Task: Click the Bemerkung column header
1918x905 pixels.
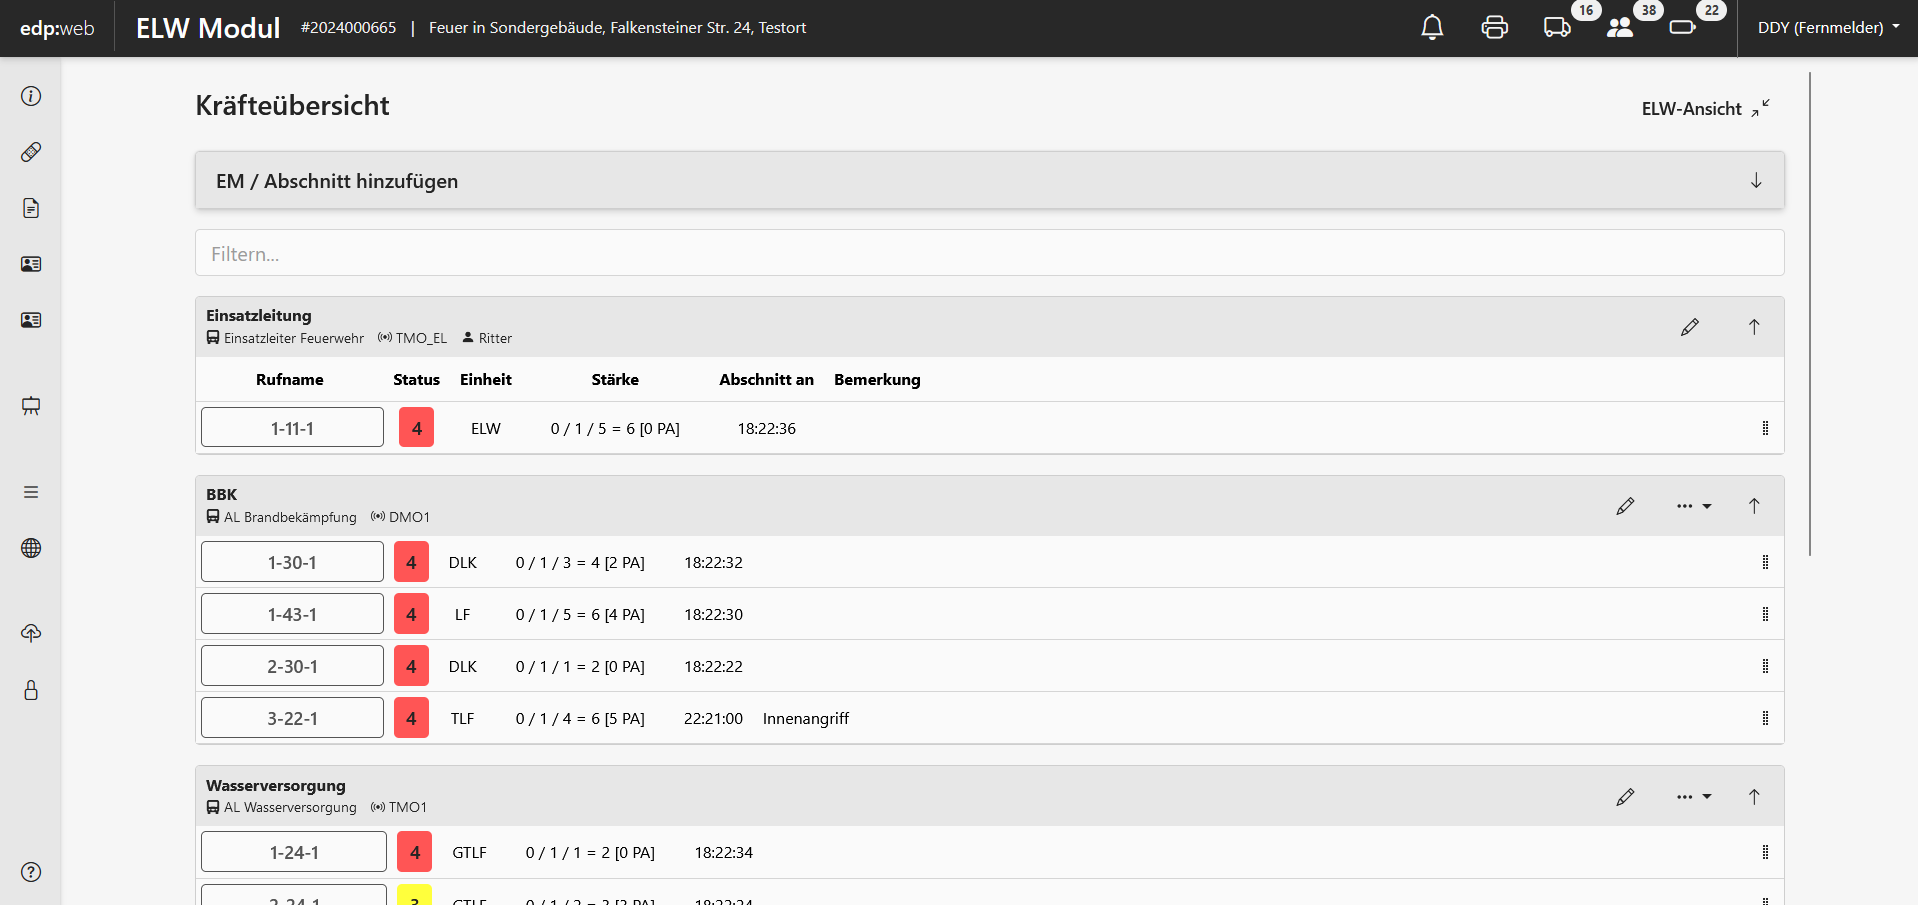Action: 877,379
